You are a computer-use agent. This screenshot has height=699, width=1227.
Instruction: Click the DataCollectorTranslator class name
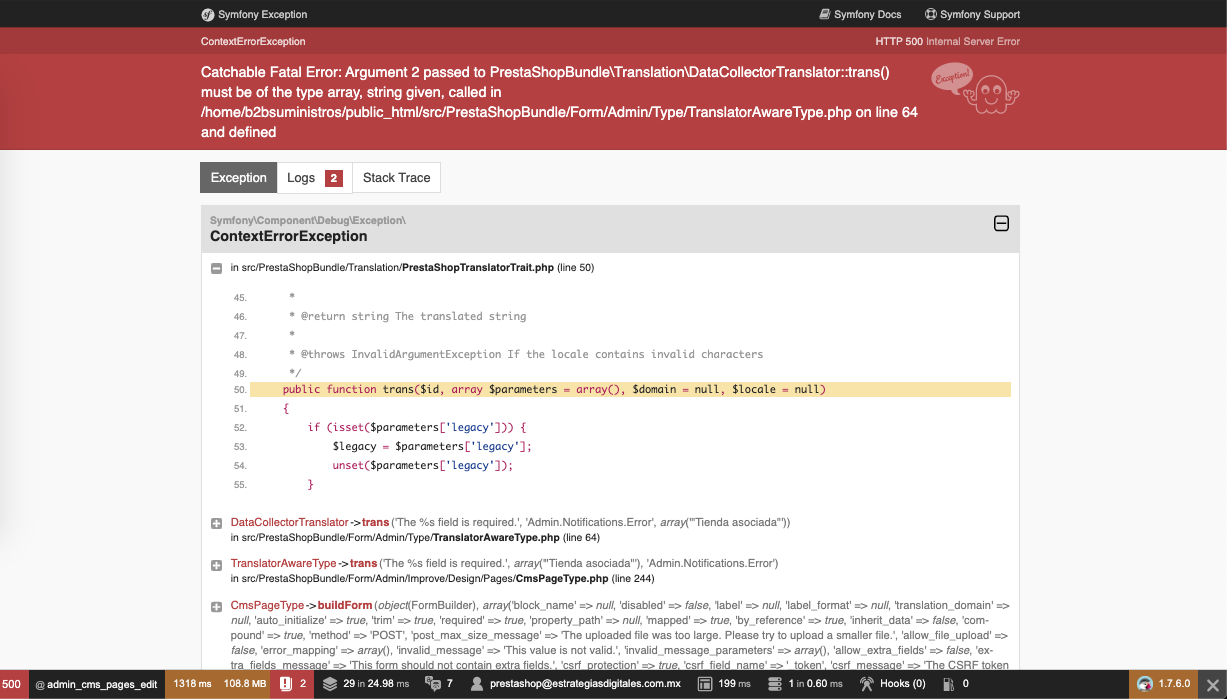pos(289,522)
